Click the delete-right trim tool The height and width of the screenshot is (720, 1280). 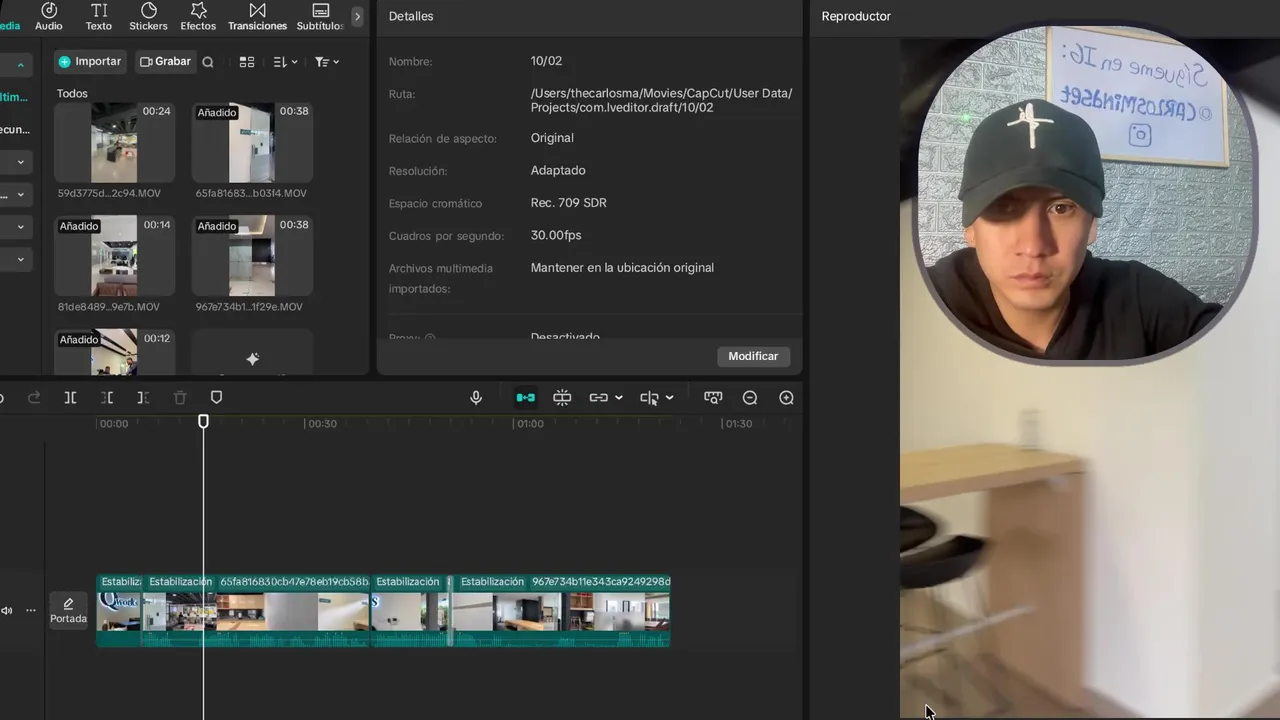[143, 398]
